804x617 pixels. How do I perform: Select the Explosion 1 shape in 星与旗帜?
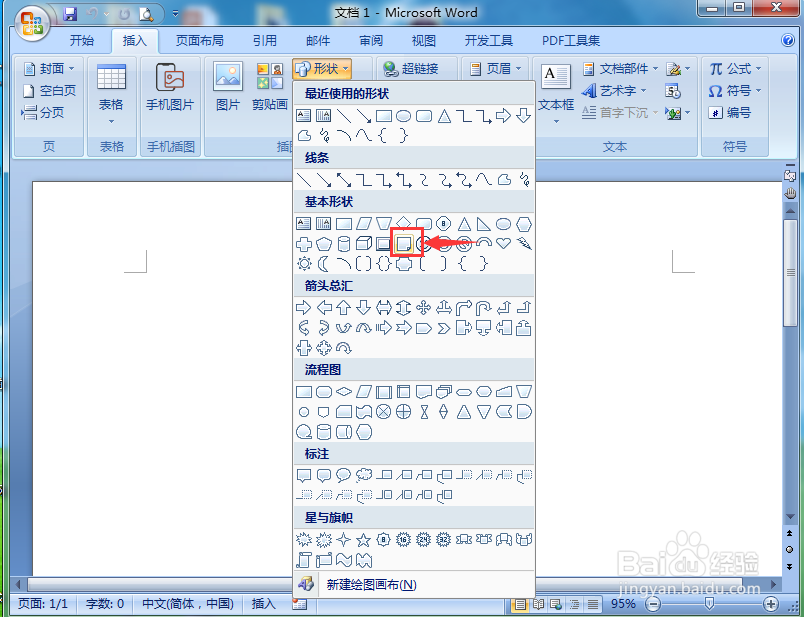pos(304,540)
